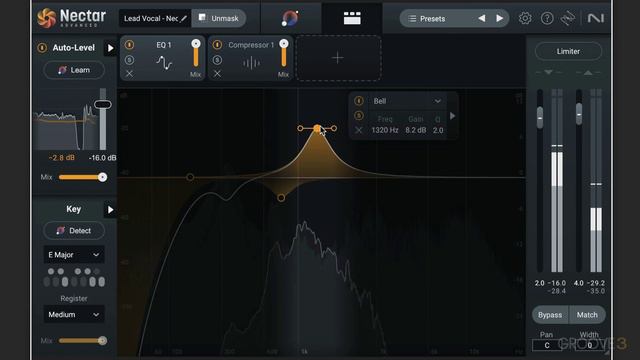Click the right Q handle of bell node

click(x=334, y=129)
